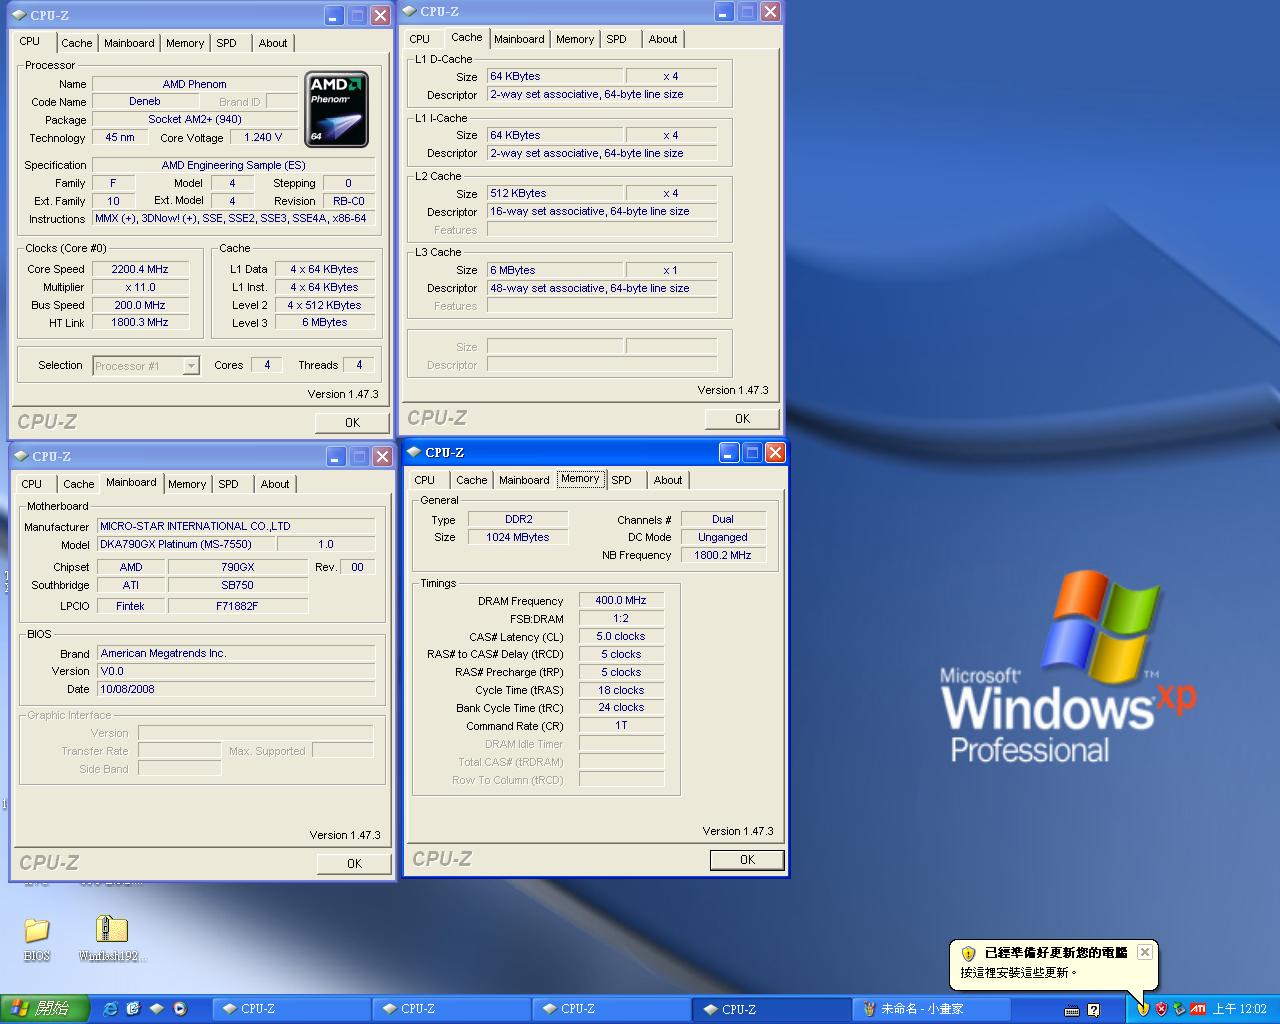The image size is (1280, 1024).
Task: Click the L3 descriptor 48-way set associative text
Action: pos(602,288)
